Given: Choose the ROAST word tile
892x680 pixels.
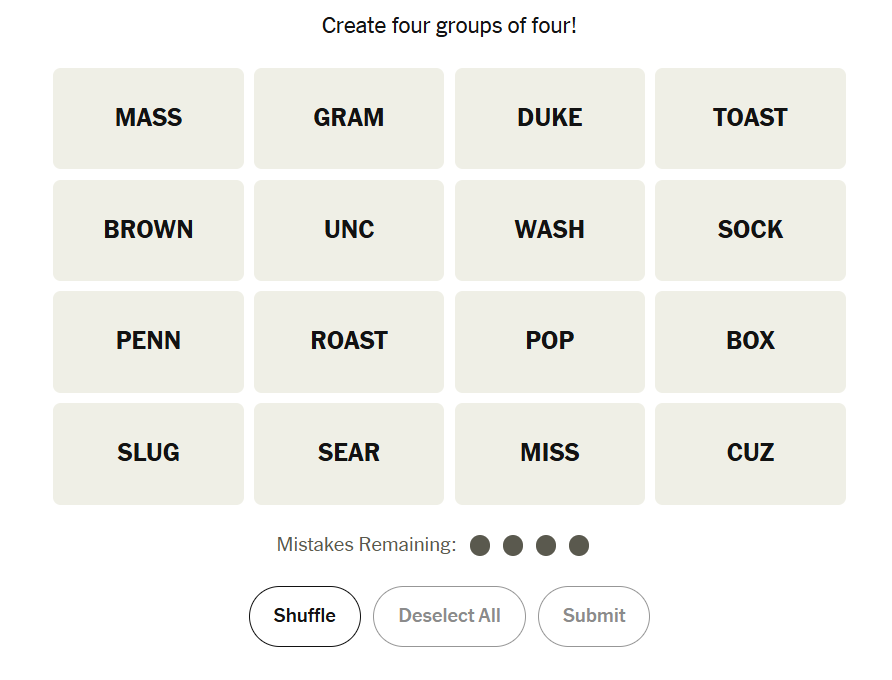Looking at the screenshot, I should tap(349, 341).
